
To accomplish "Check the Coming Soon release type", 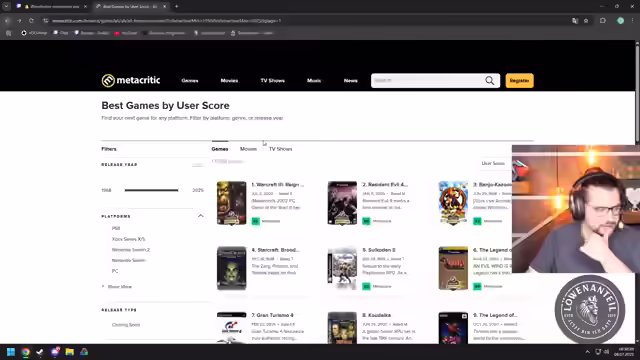I will [x=126, y=325].
